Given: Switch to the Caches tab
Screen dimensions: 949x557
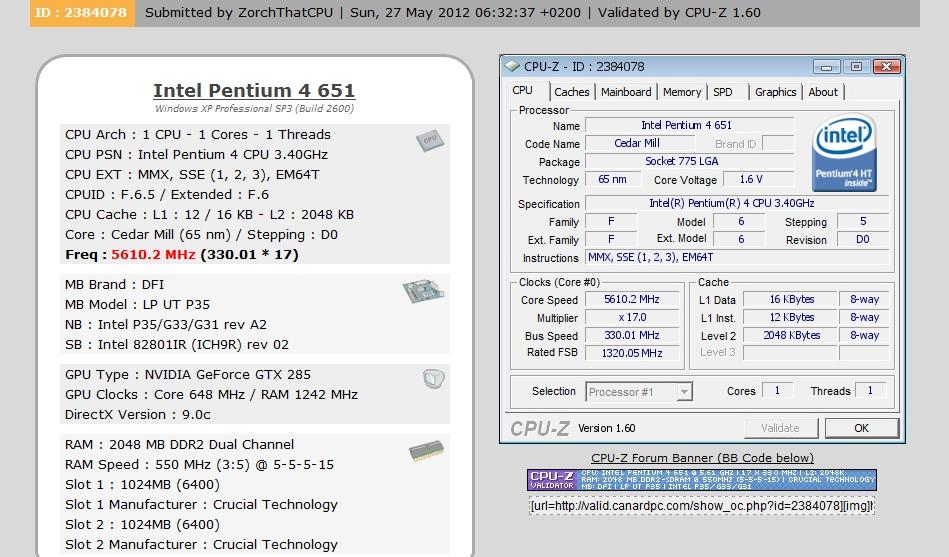Looking at the screenshot, I should tap(571, 92).
